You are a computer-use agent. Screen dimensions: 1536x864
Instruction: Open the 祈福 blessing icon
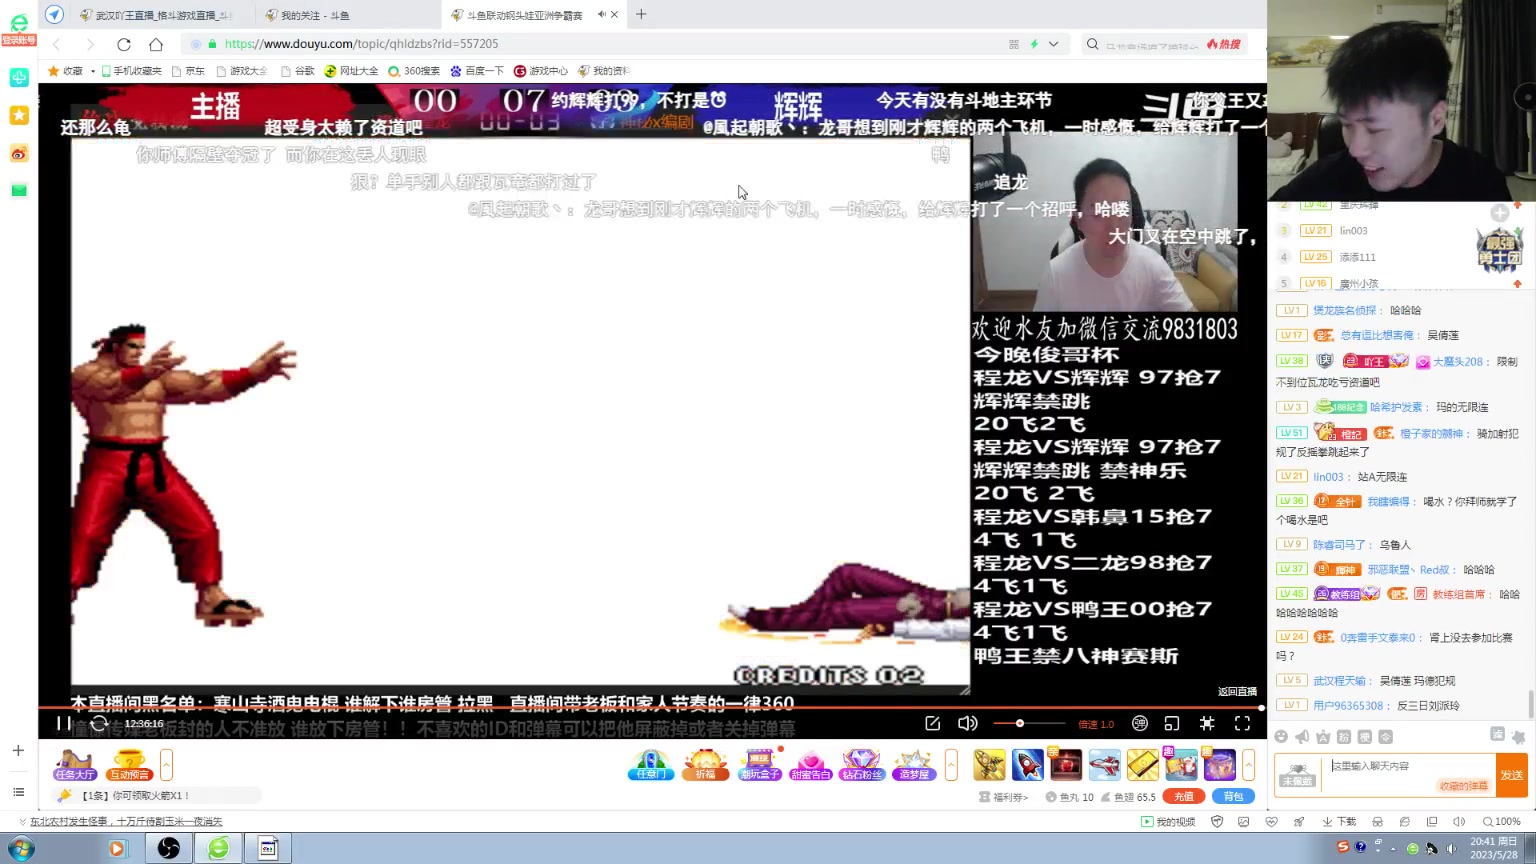click(705, 765)
